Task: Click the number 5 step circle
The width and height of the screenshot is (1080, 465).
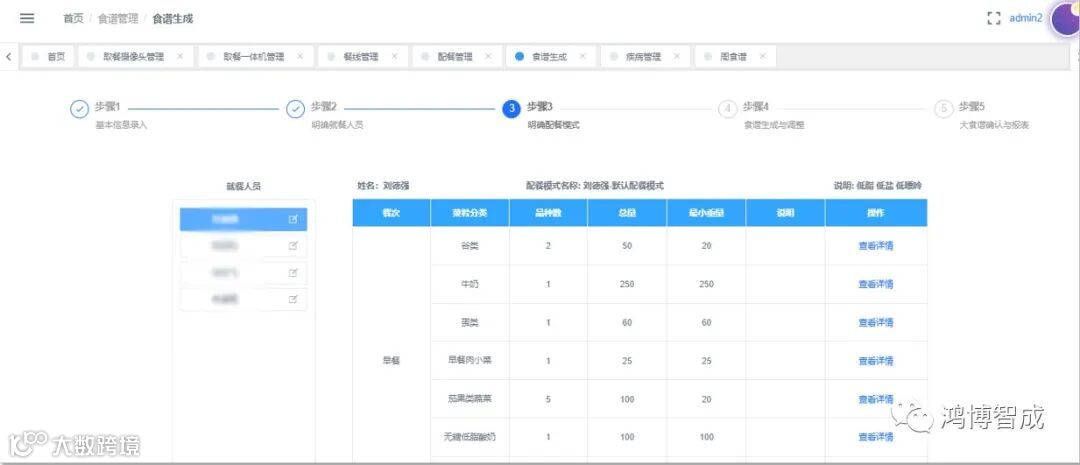Action: click(x=944, y=109)
